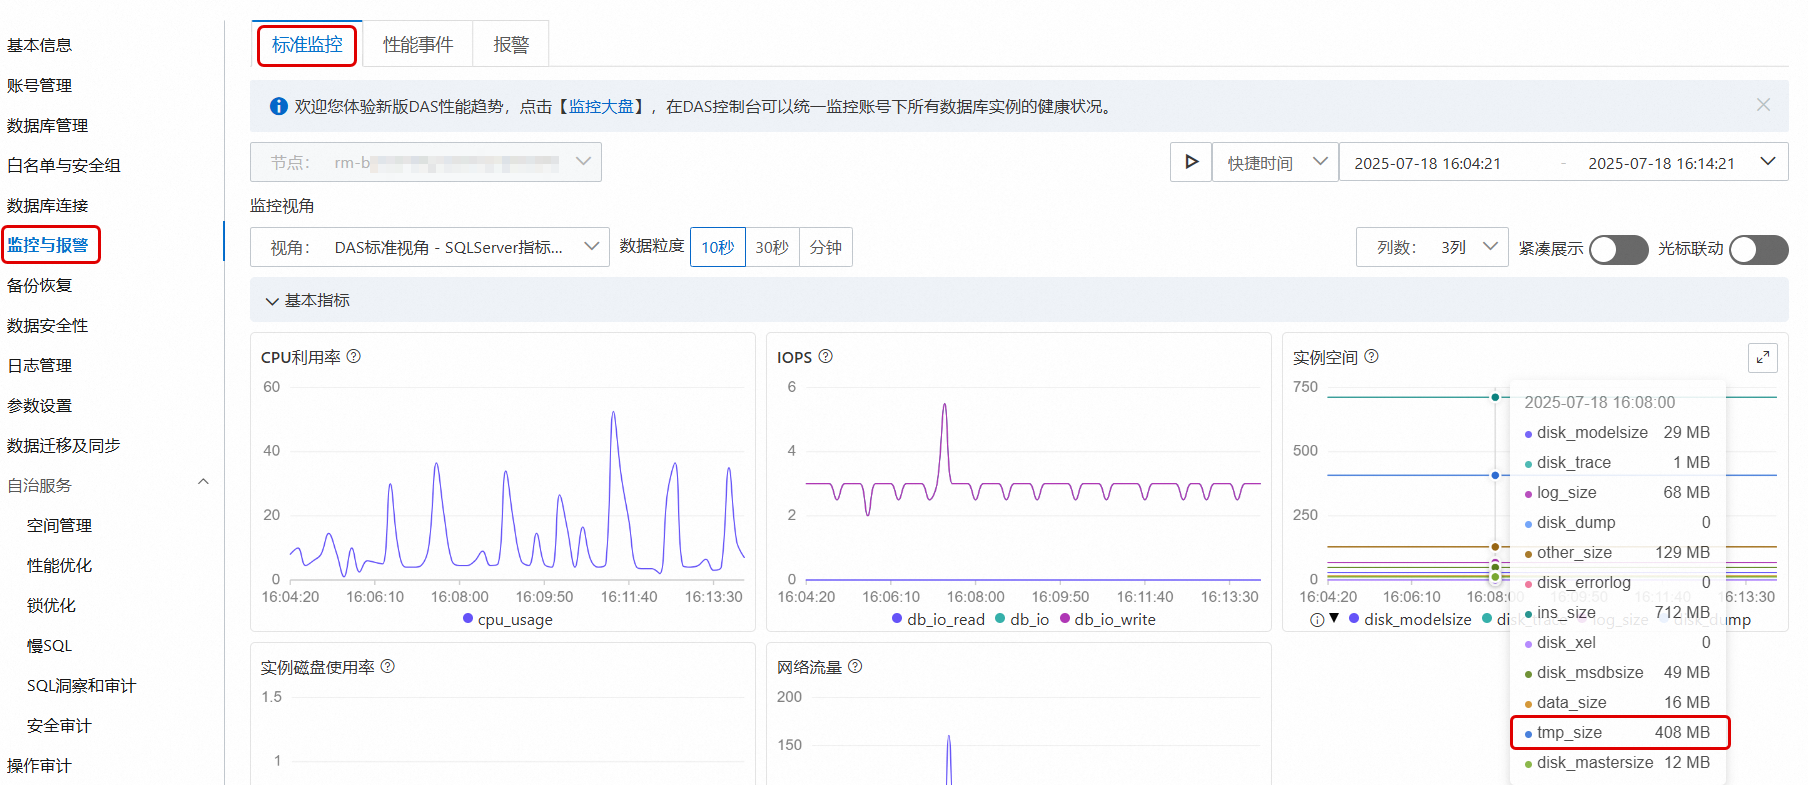Click the disk_mastersize 12 MB tooltip row

1618,762
